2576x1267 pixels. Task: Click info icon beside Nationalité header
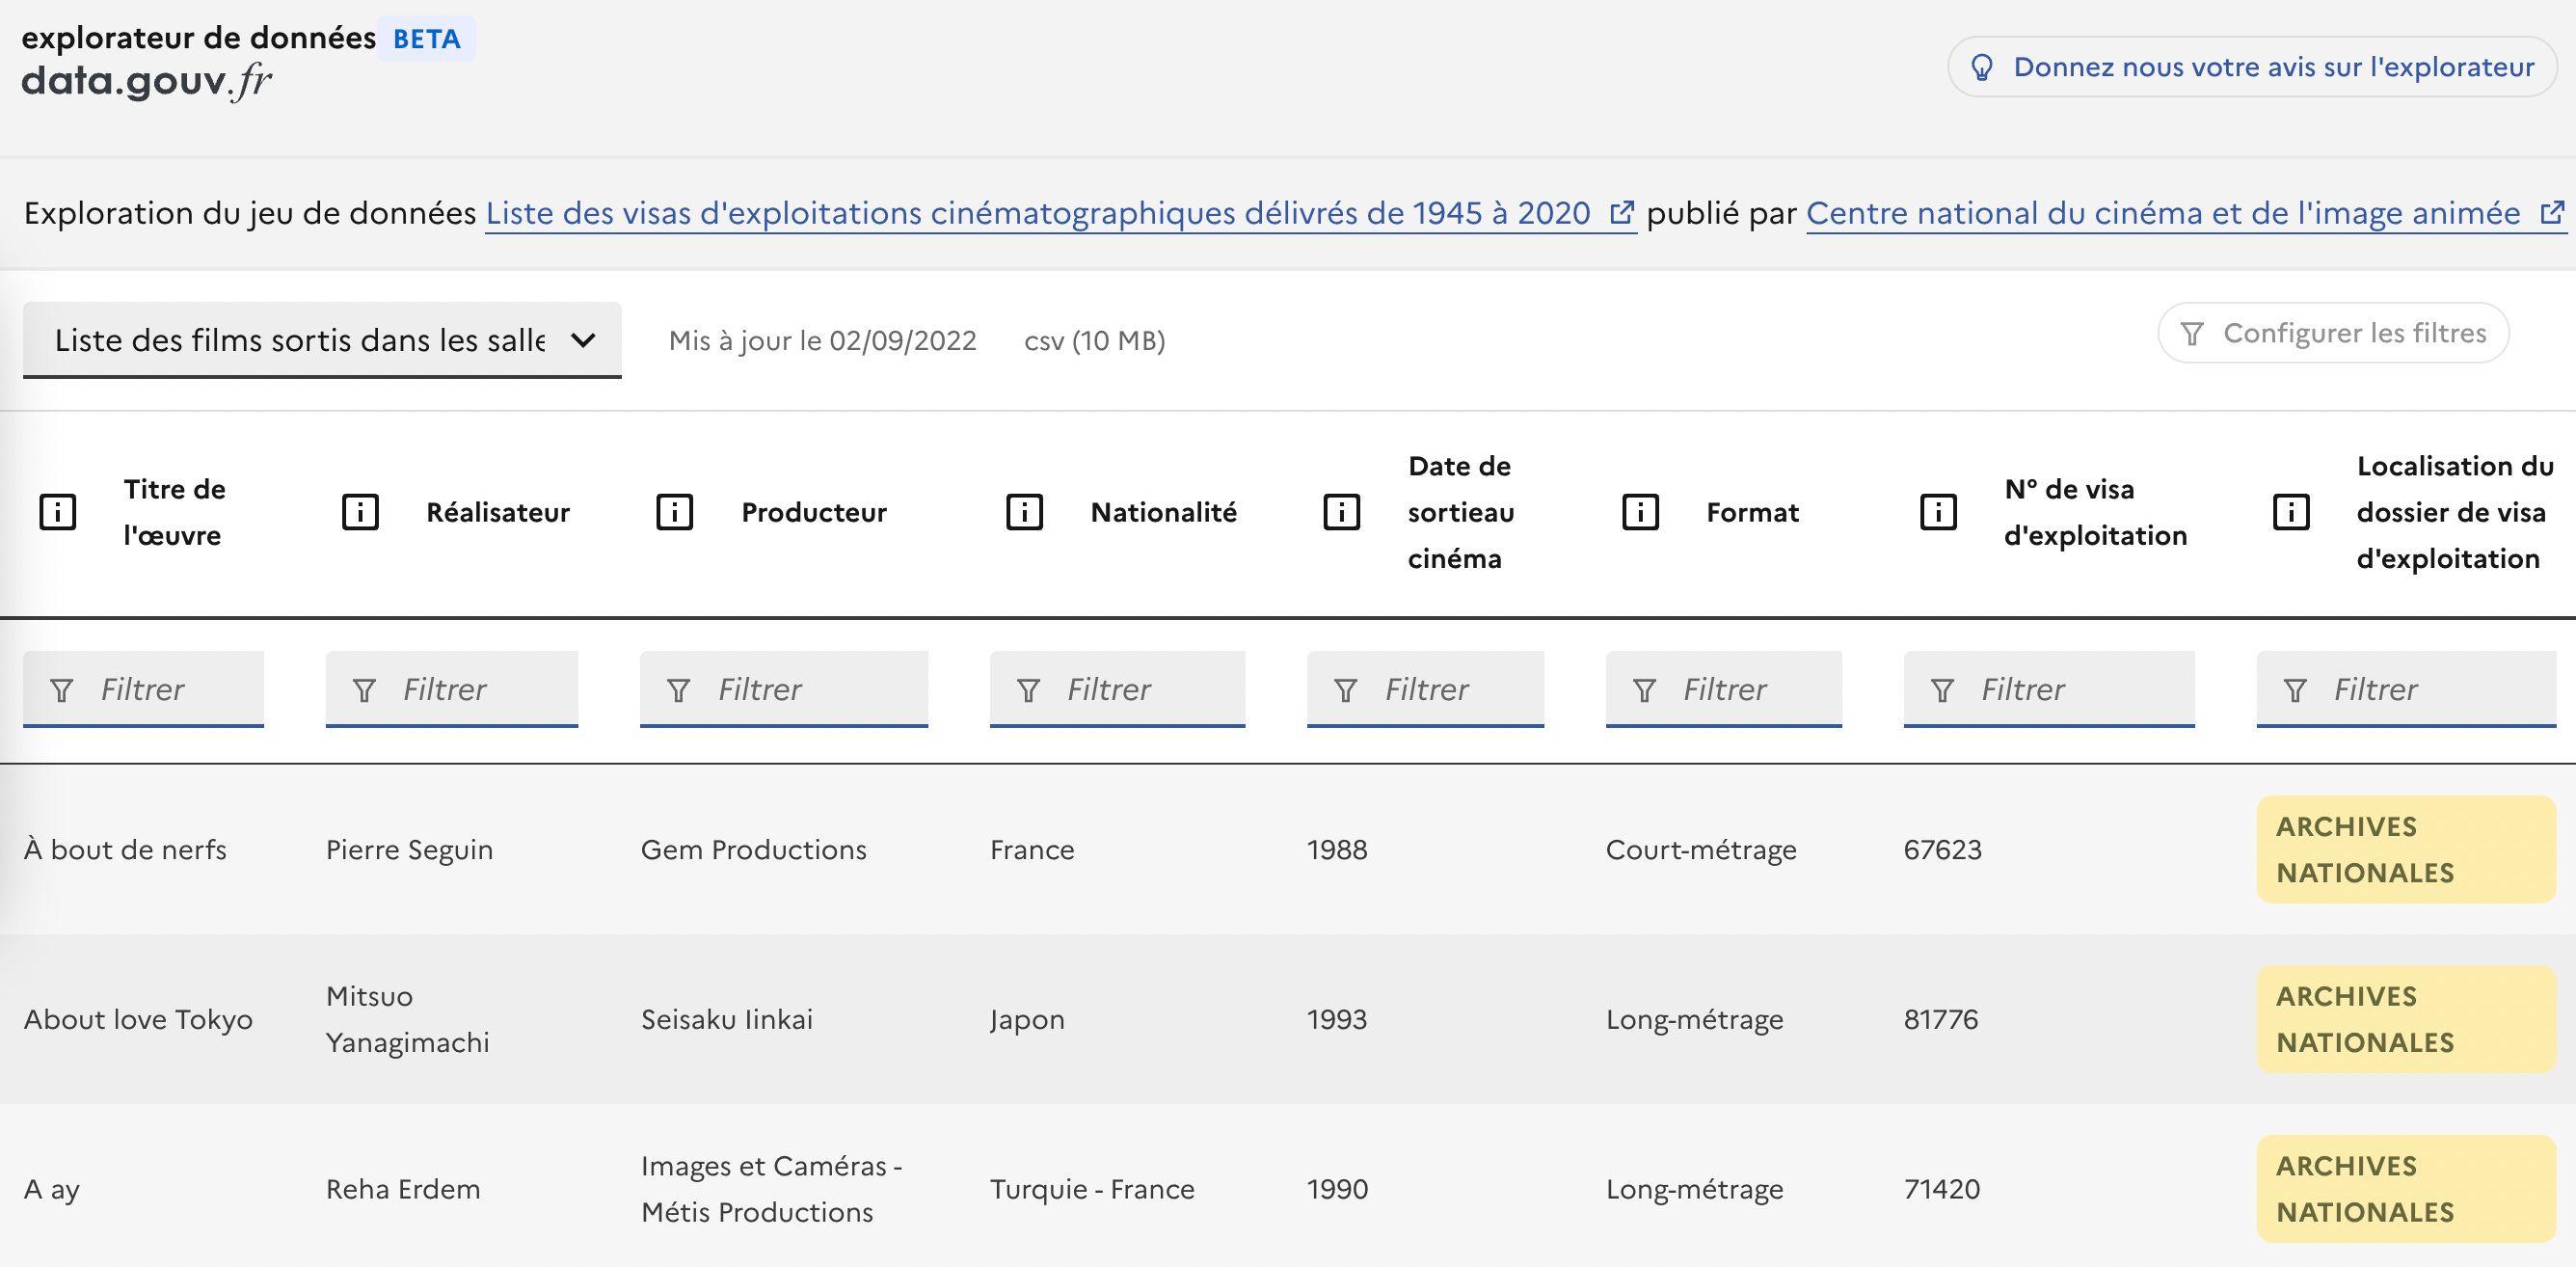point(1024,512)
